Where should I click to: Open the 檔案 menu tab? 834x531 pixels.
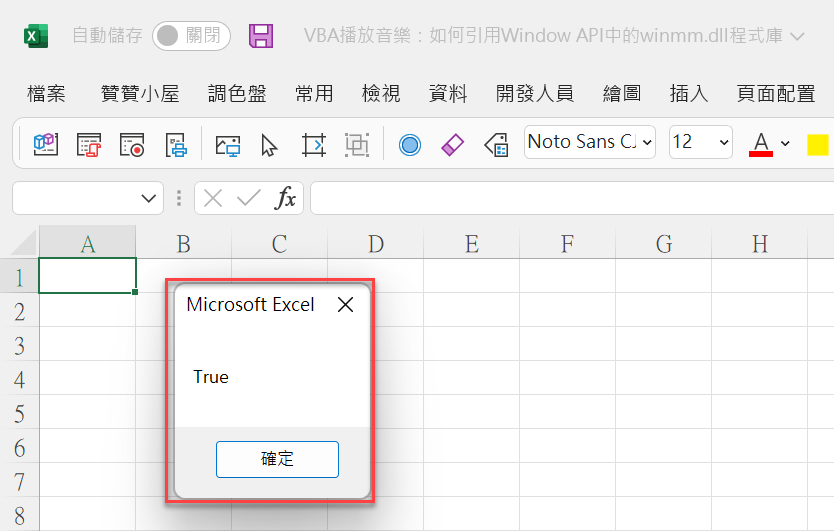(x=46, y=94)
